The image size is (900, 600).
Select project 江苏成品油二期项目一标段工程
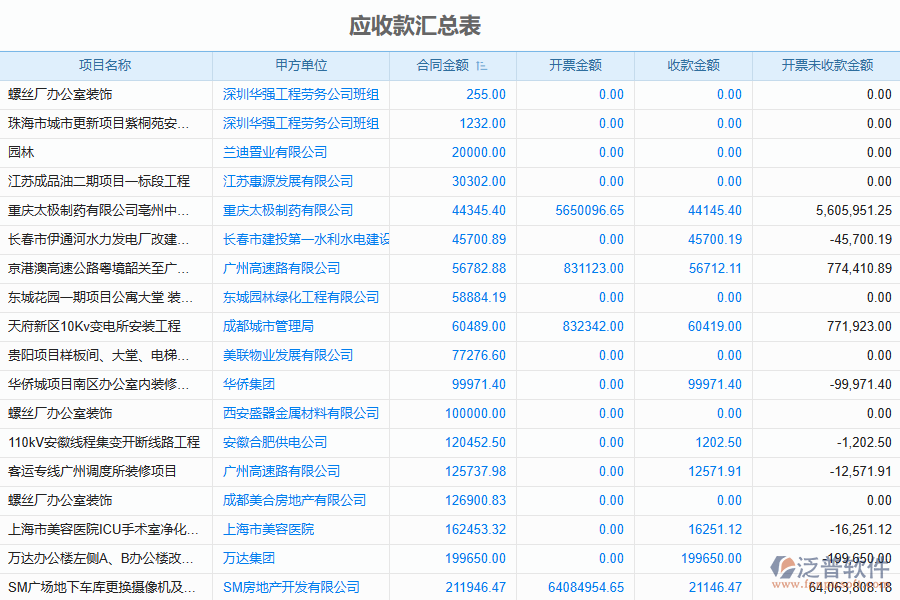pos(99,181)
